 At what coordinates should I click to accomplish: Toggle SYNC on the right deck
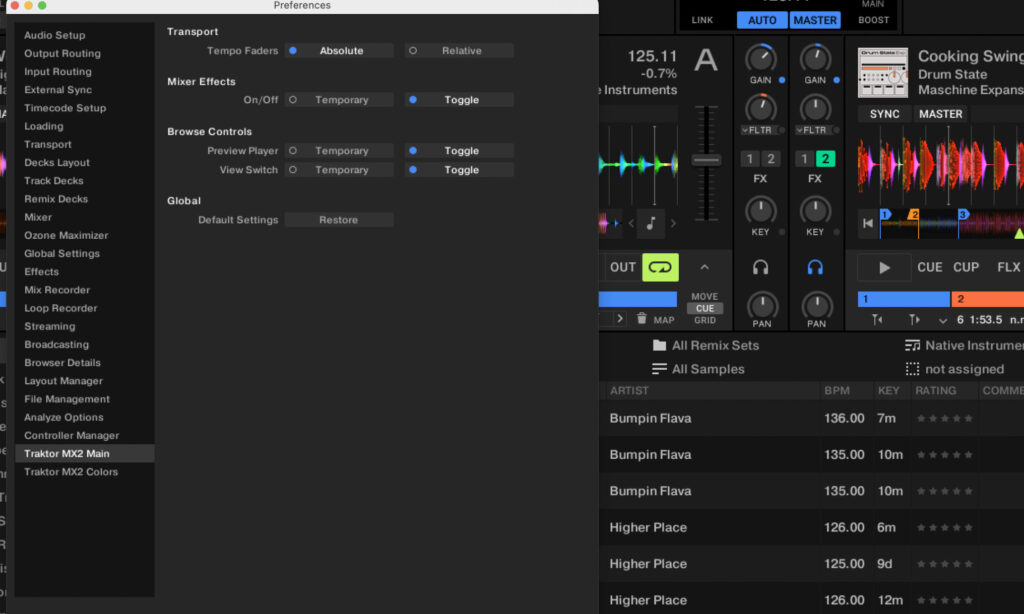click(x=884, y=114)
